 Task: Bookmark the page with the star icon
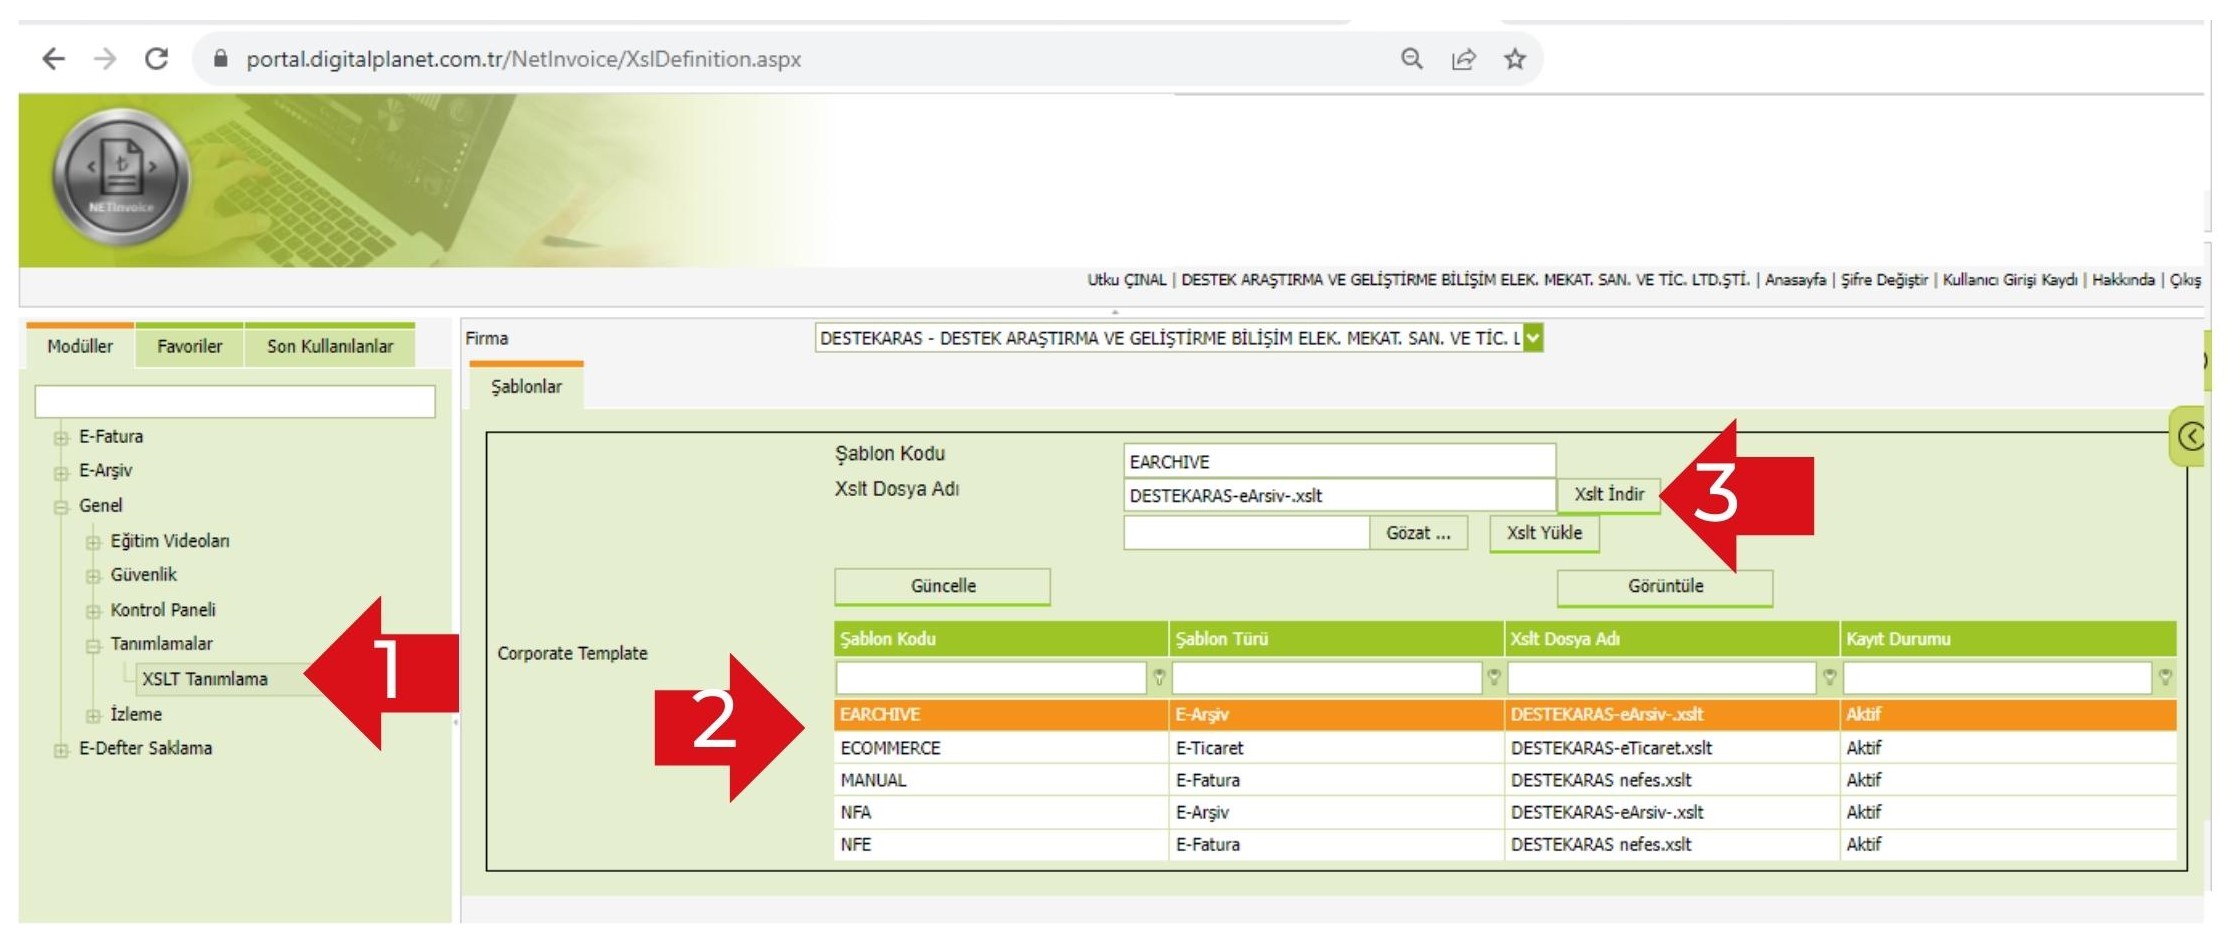click(x=1515, y=59)
